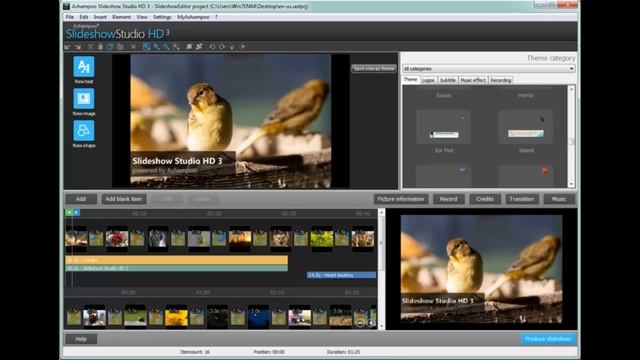This screenshot has height=360, width=640.
Task: Click the Save view as theme button
Action: coord(374,69)
